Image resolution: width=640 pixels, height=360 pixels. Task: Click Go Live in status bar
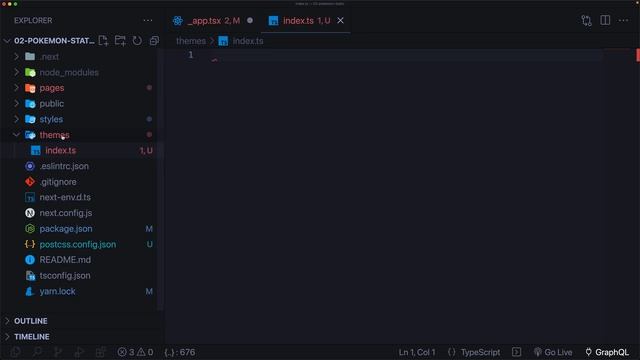pyautogui.click(x=553, y=352)
